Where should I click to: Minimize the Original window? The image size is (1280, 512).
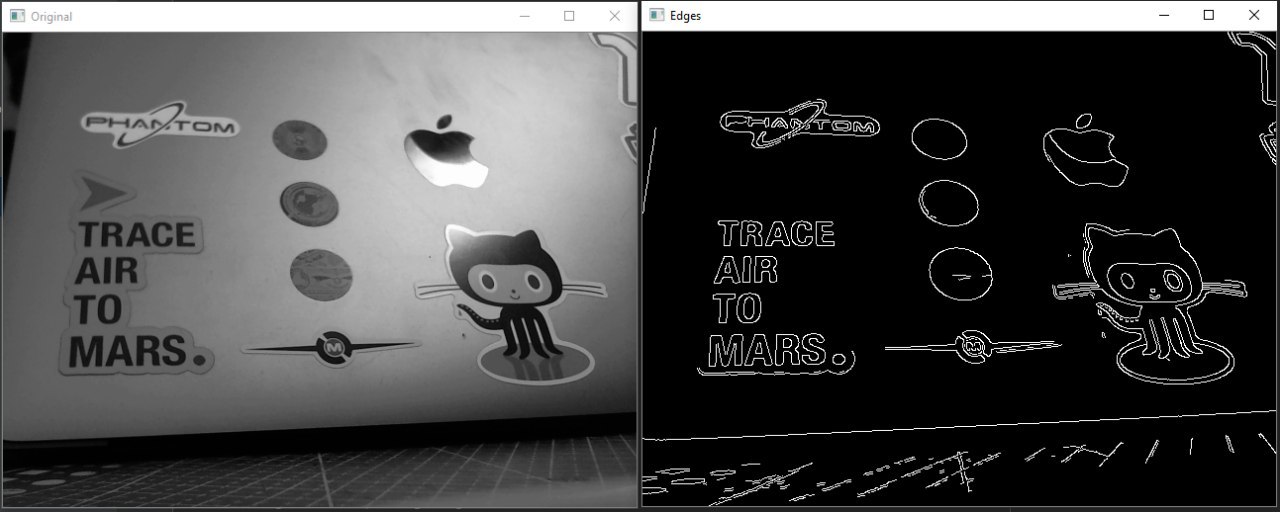point(524,16)
